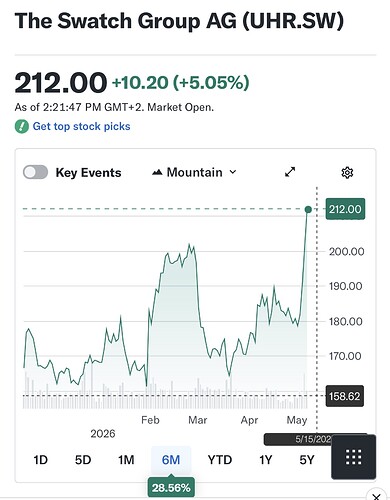Select the 1D time range

tap(41, 460)
